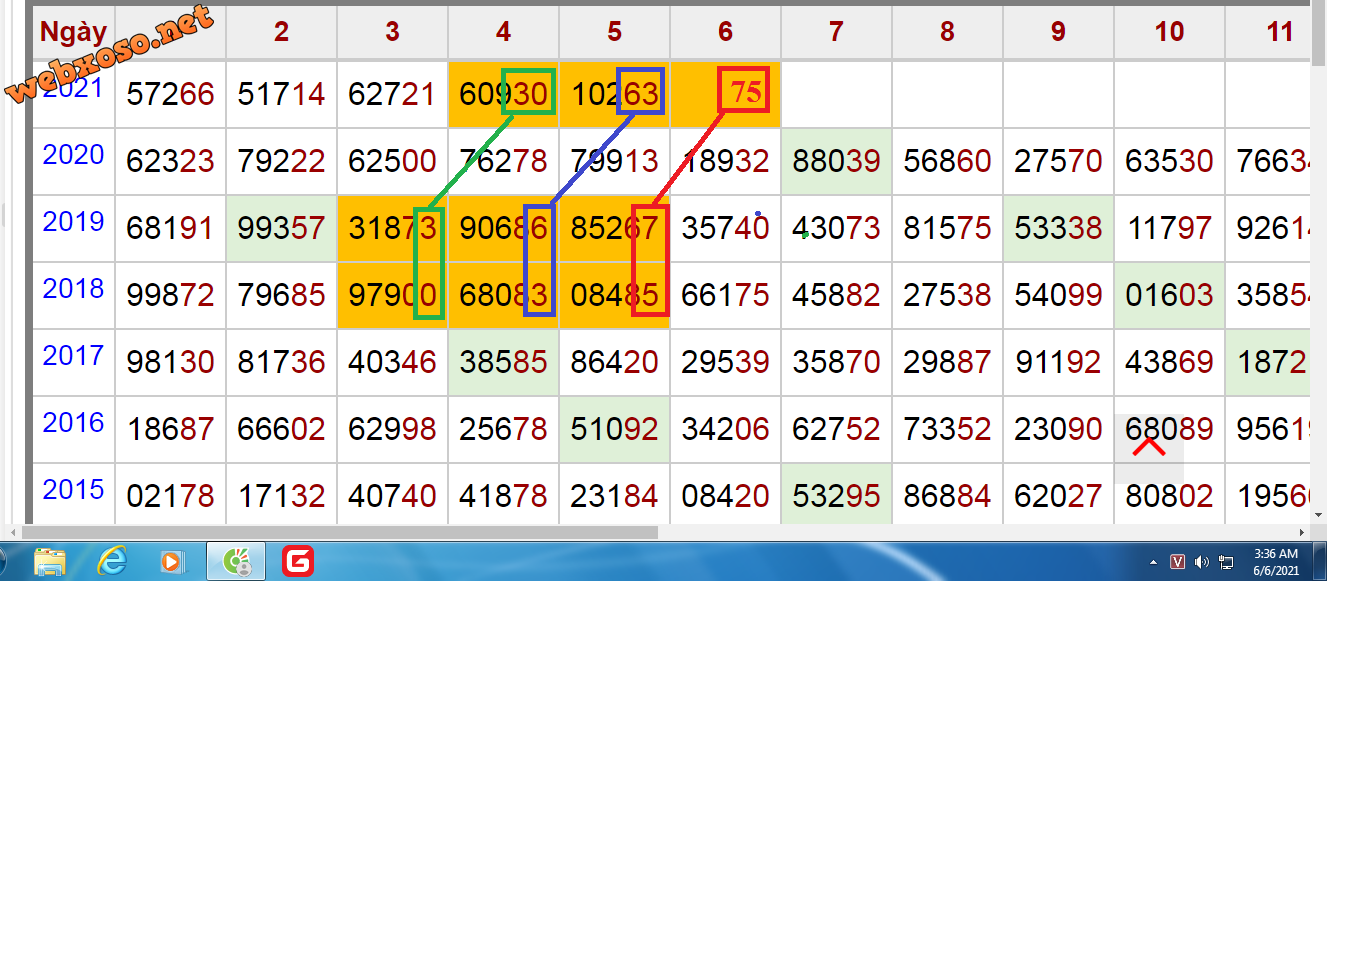1366x971 pixels.
Task: Expand the hidden tray icons arrow
Action: tap(1153, 562)
